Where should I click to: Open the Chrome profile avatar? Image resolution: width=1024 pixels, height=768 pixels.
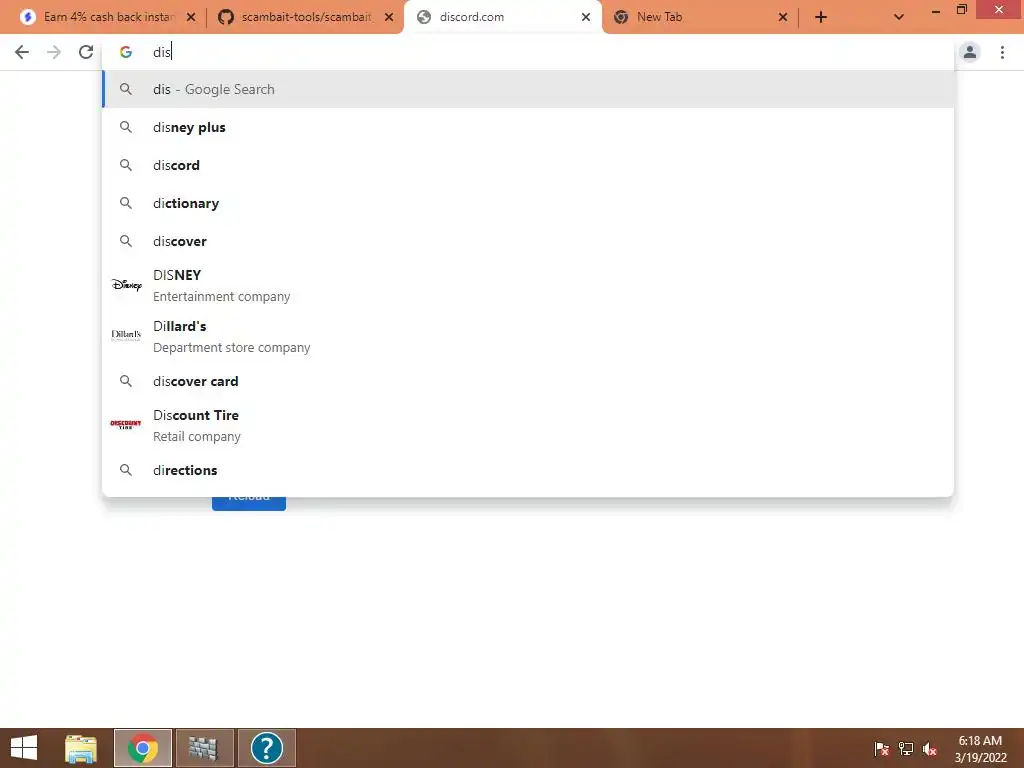970,52
